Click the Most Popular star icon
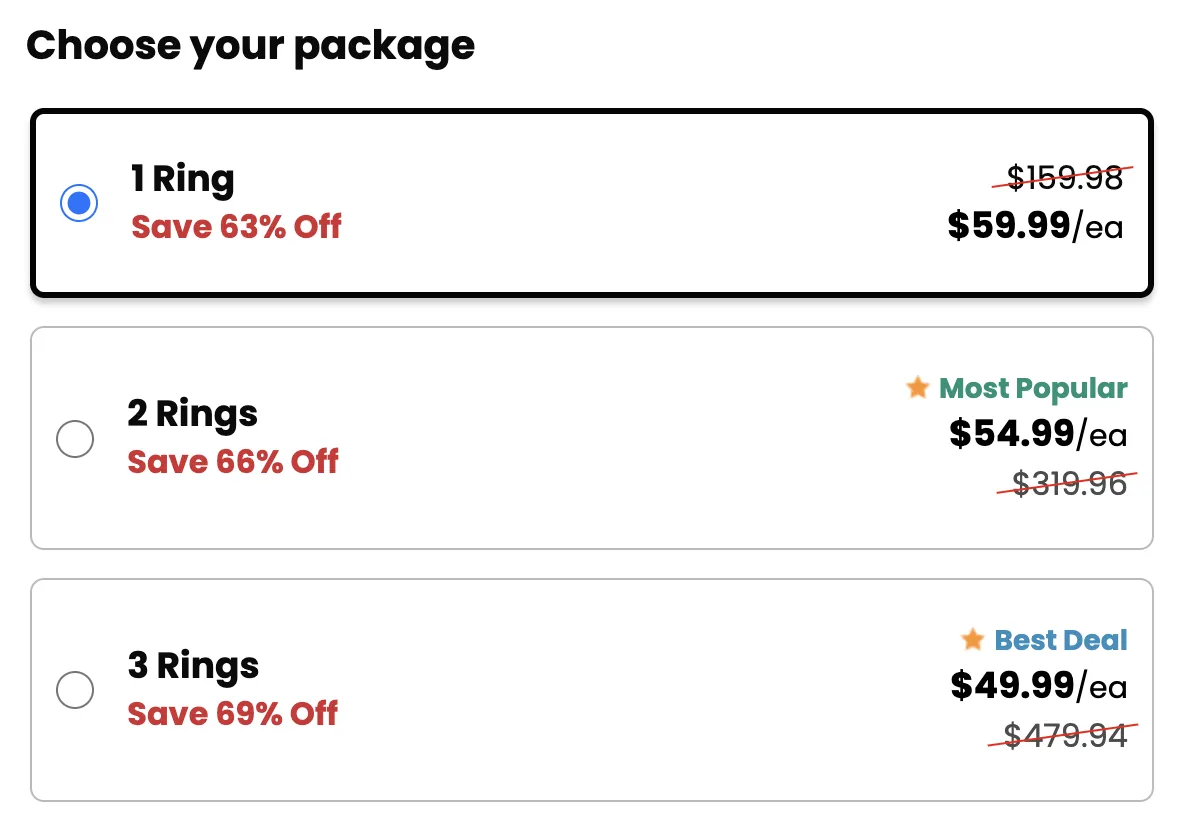Image resolution: width=1190 pixels, height=826 pixels. (x=918, y=388)
